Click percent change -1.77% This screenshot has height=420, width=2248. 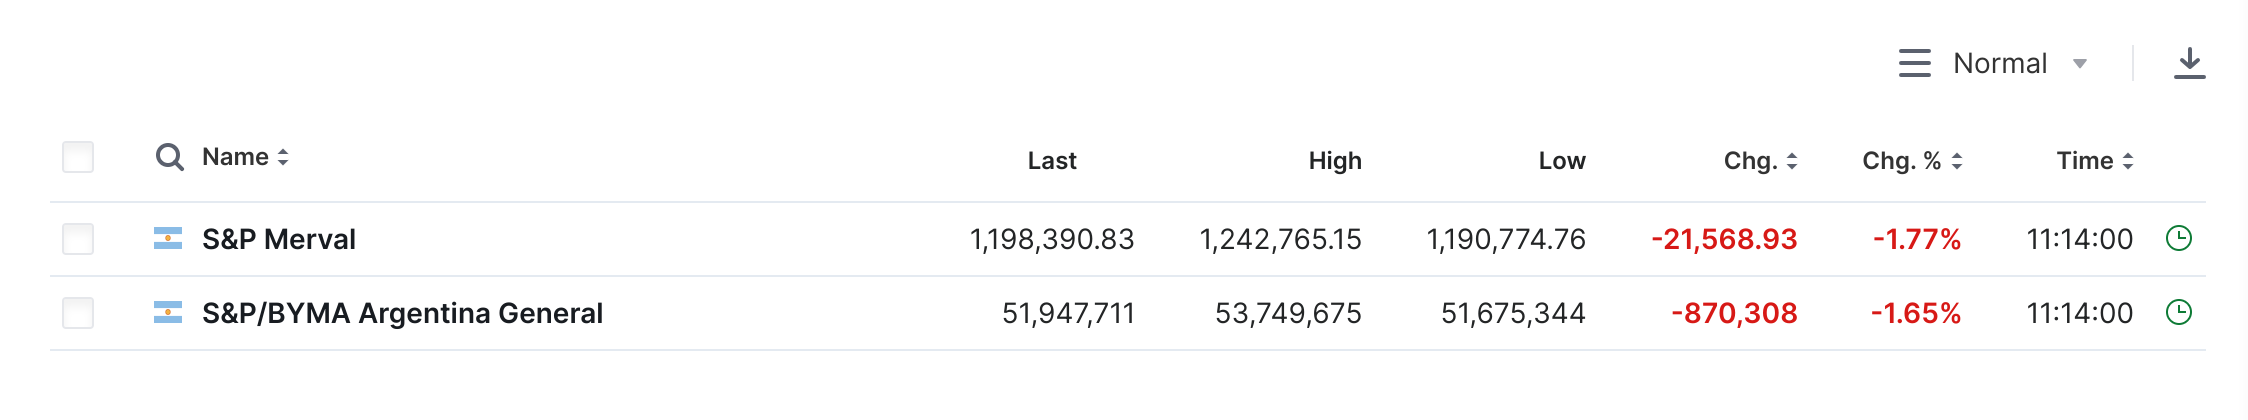tap(1916, 239)
